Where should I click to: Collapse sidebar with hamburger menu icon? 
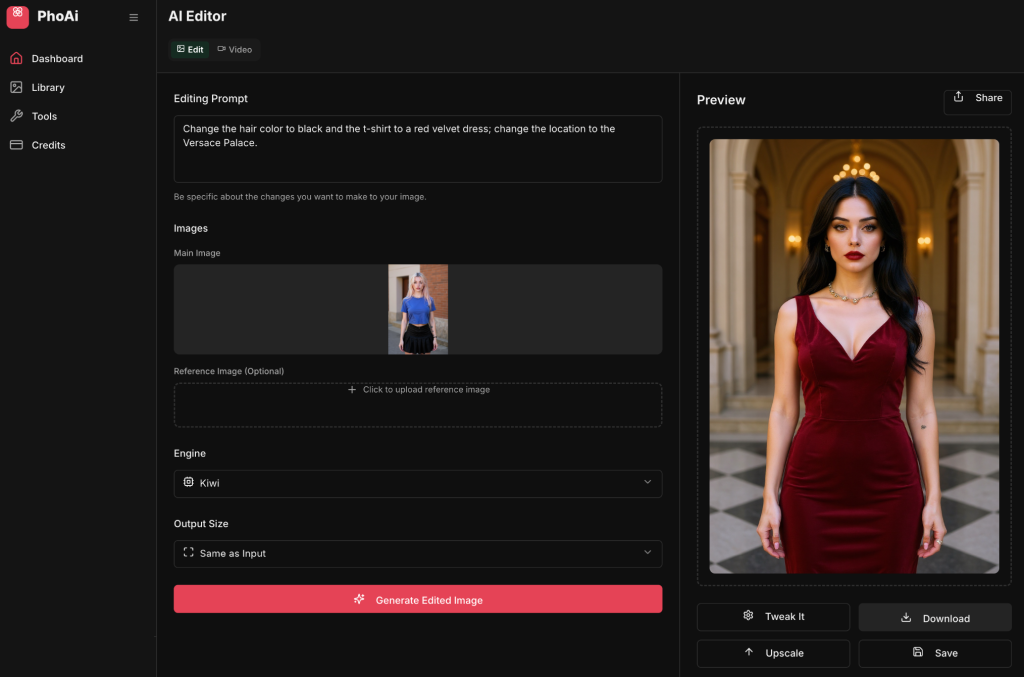(x=134, y=17)
